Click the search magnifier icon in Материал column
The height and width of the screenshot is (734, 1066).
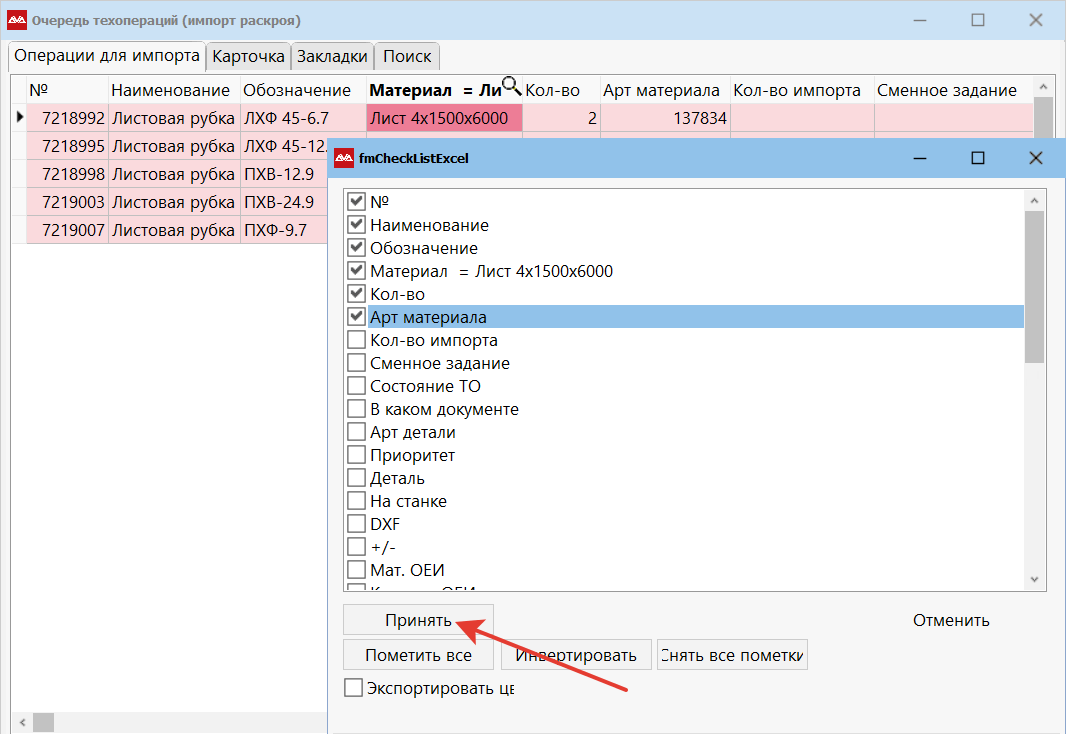point(511,85)
